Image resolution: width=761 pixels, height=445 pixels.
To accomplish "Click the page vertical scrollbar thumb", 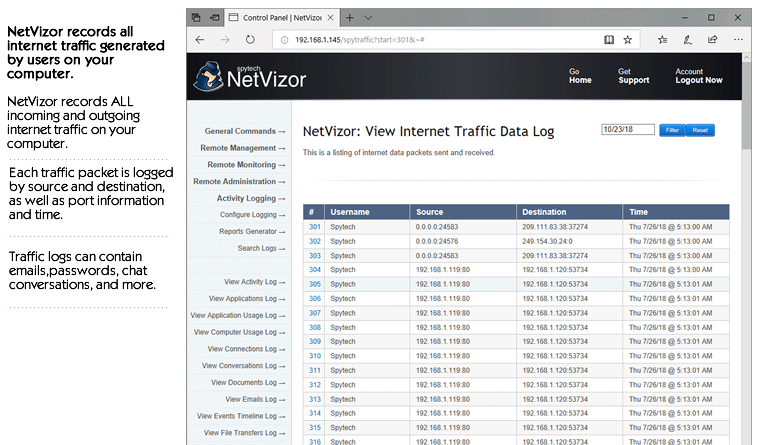I will 746,106.
